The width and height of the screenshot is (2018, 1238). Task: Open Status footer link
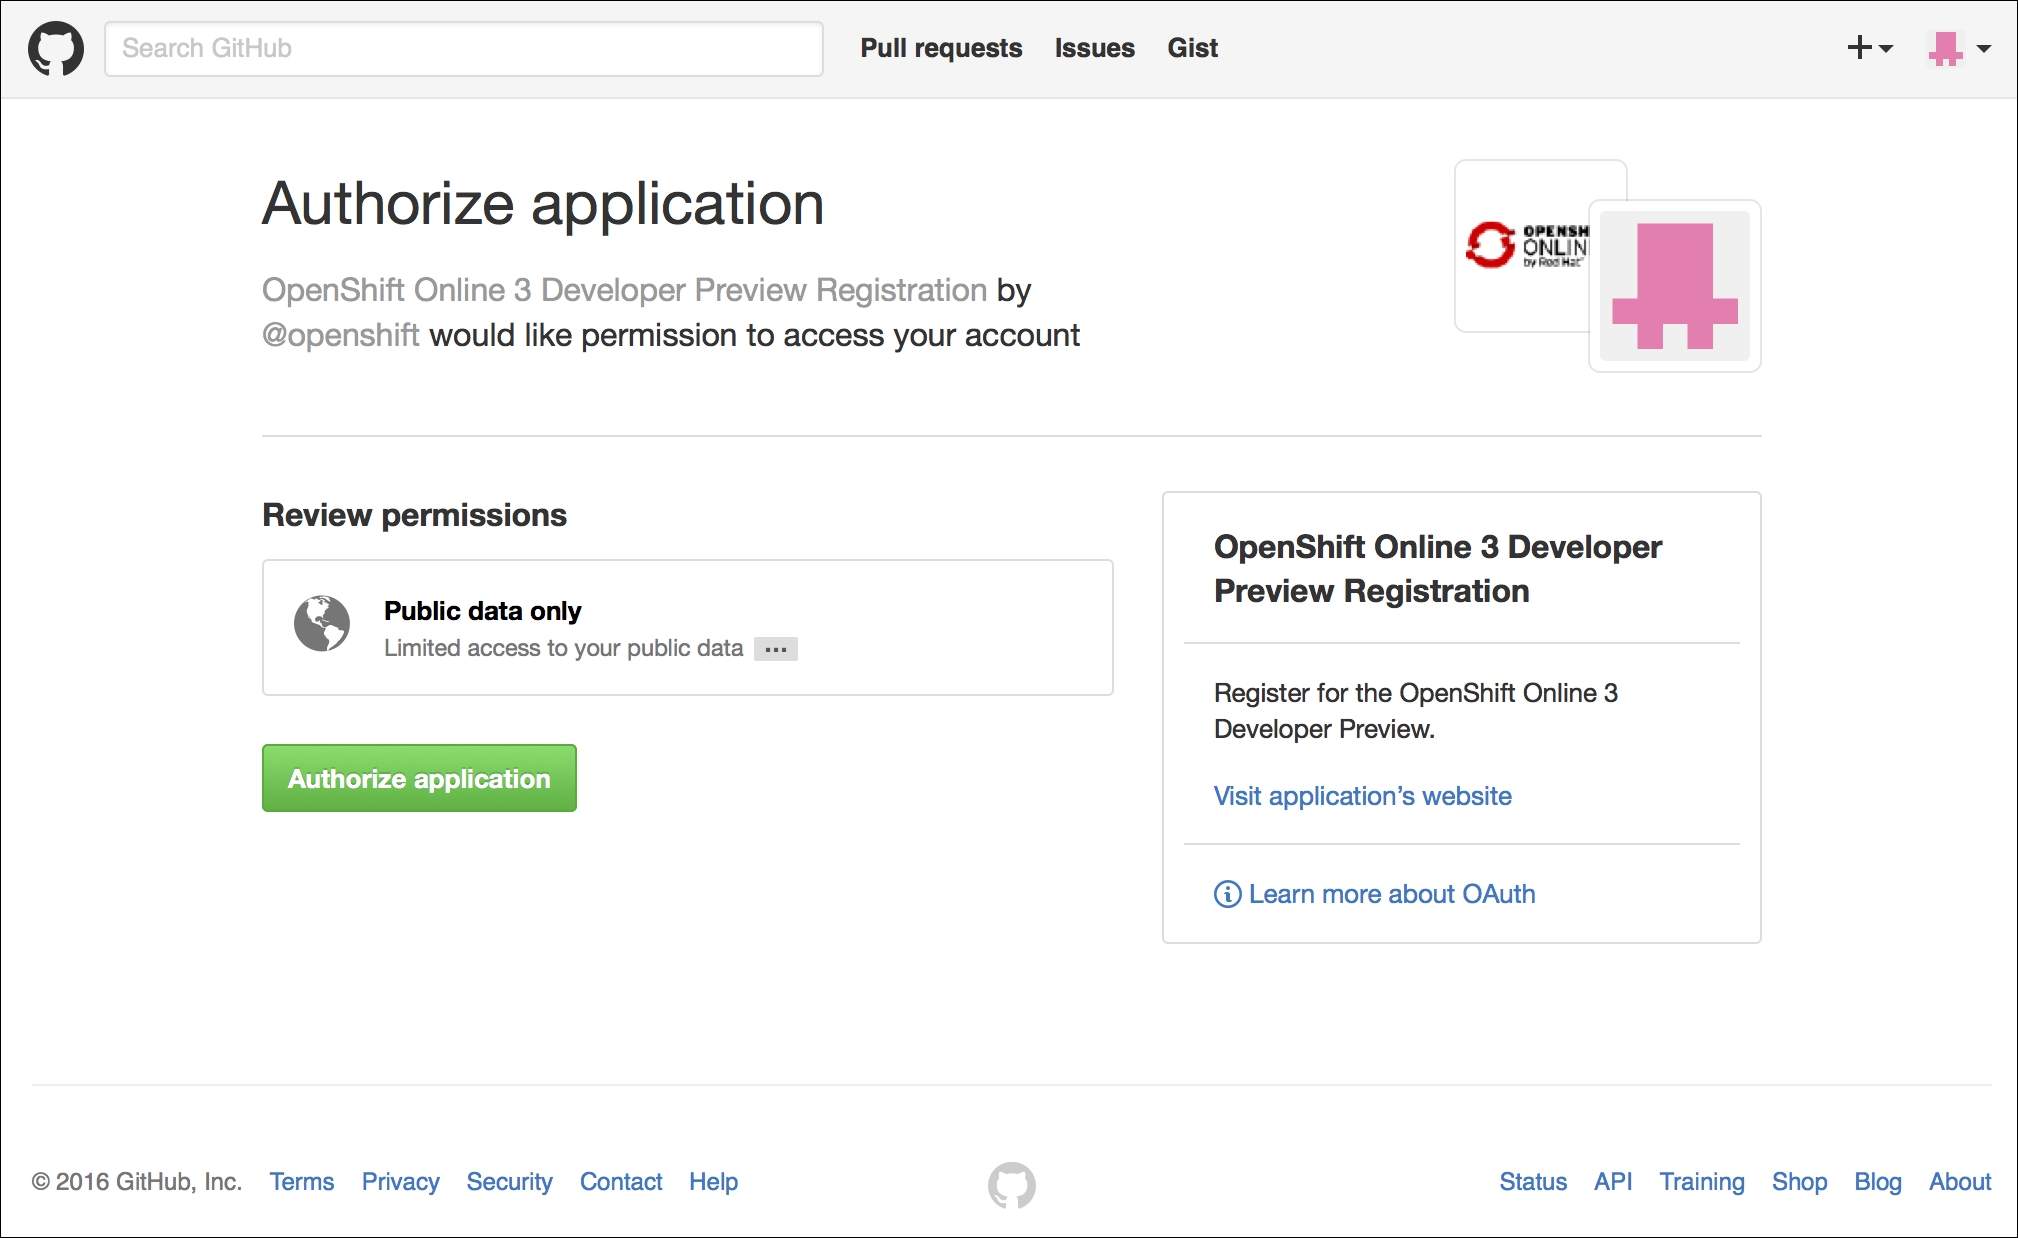coord(1533,1181)
